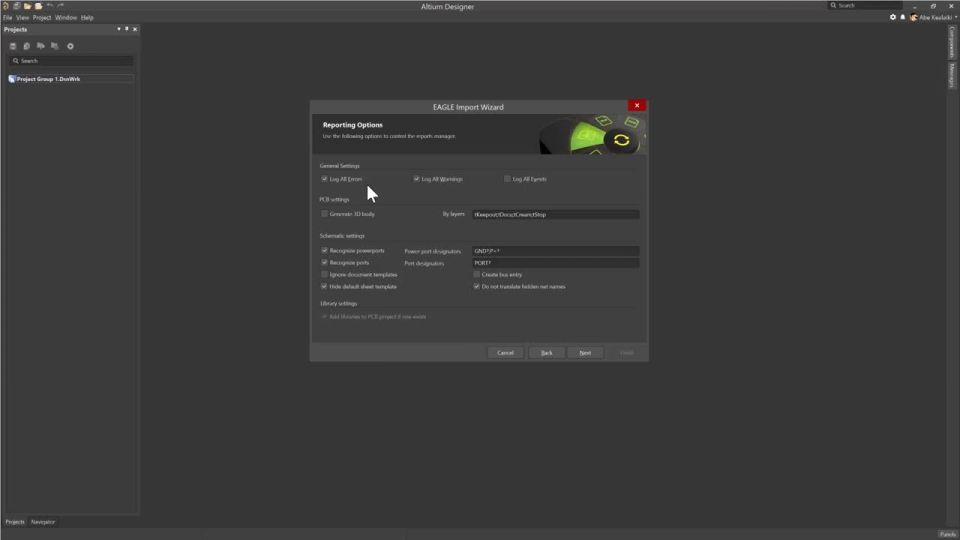
Task: Open Projects panel settings gear
Action: coord(70,46)
